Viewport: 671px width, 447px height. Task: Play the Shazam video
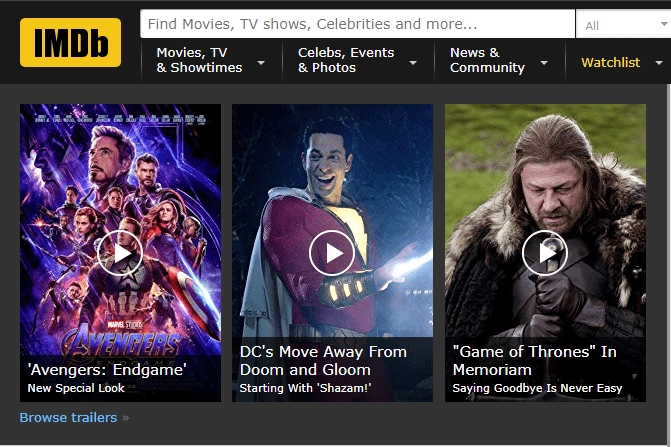(332, 253)
